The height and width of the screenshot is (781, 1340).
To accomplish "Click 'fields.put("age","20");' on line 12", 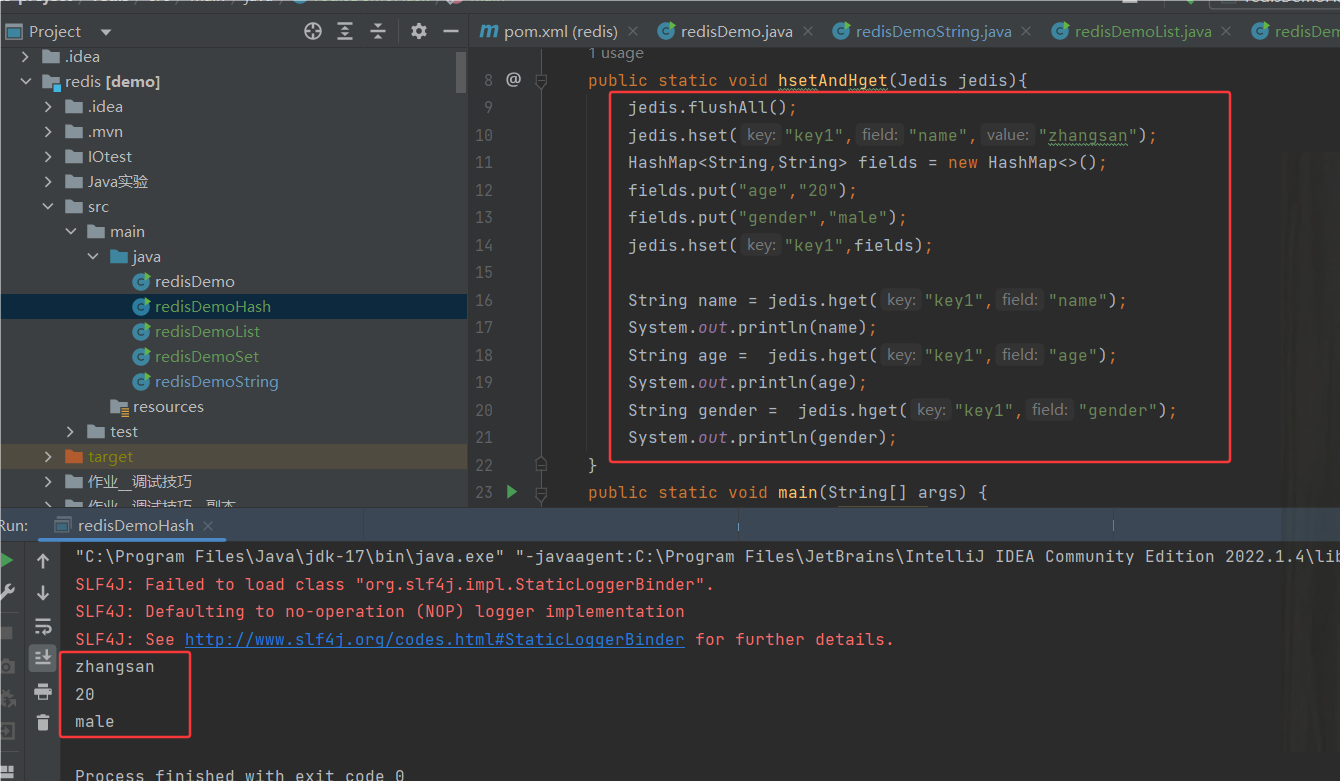I will 743,190.
